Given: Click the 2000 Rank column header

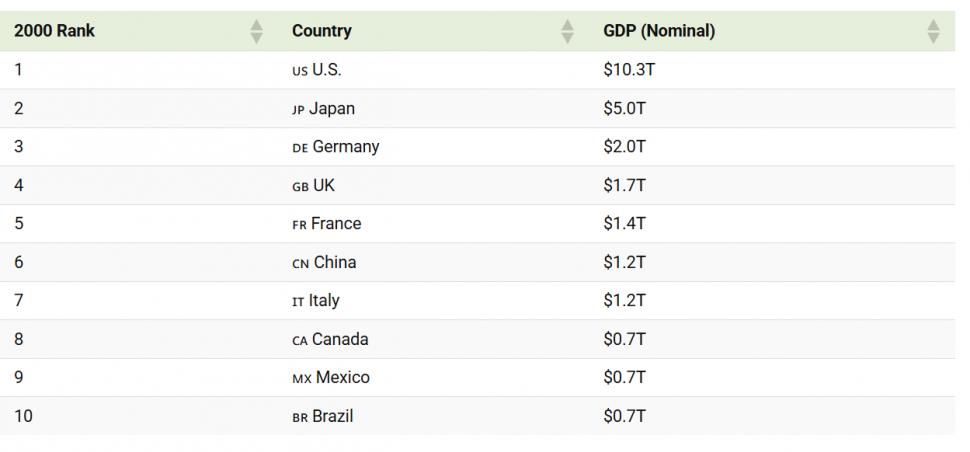Looking at the screenshot, I should pos(55,31).
